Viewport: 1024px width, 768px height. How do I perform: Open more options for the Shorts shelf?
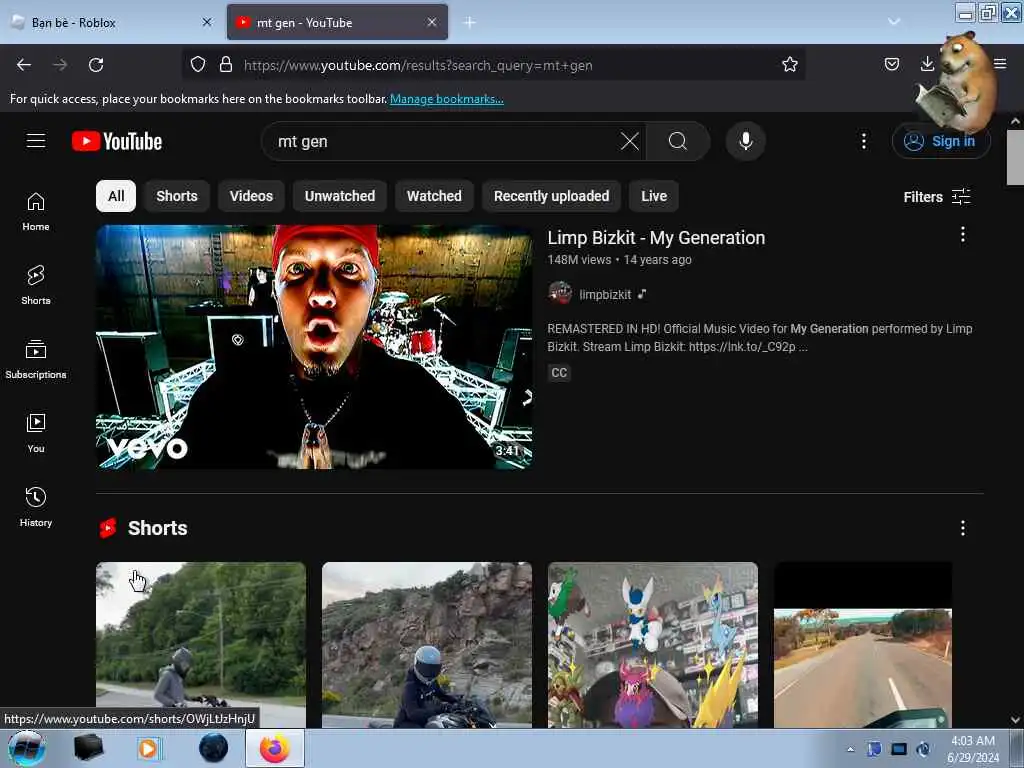[x=963, y=528]
